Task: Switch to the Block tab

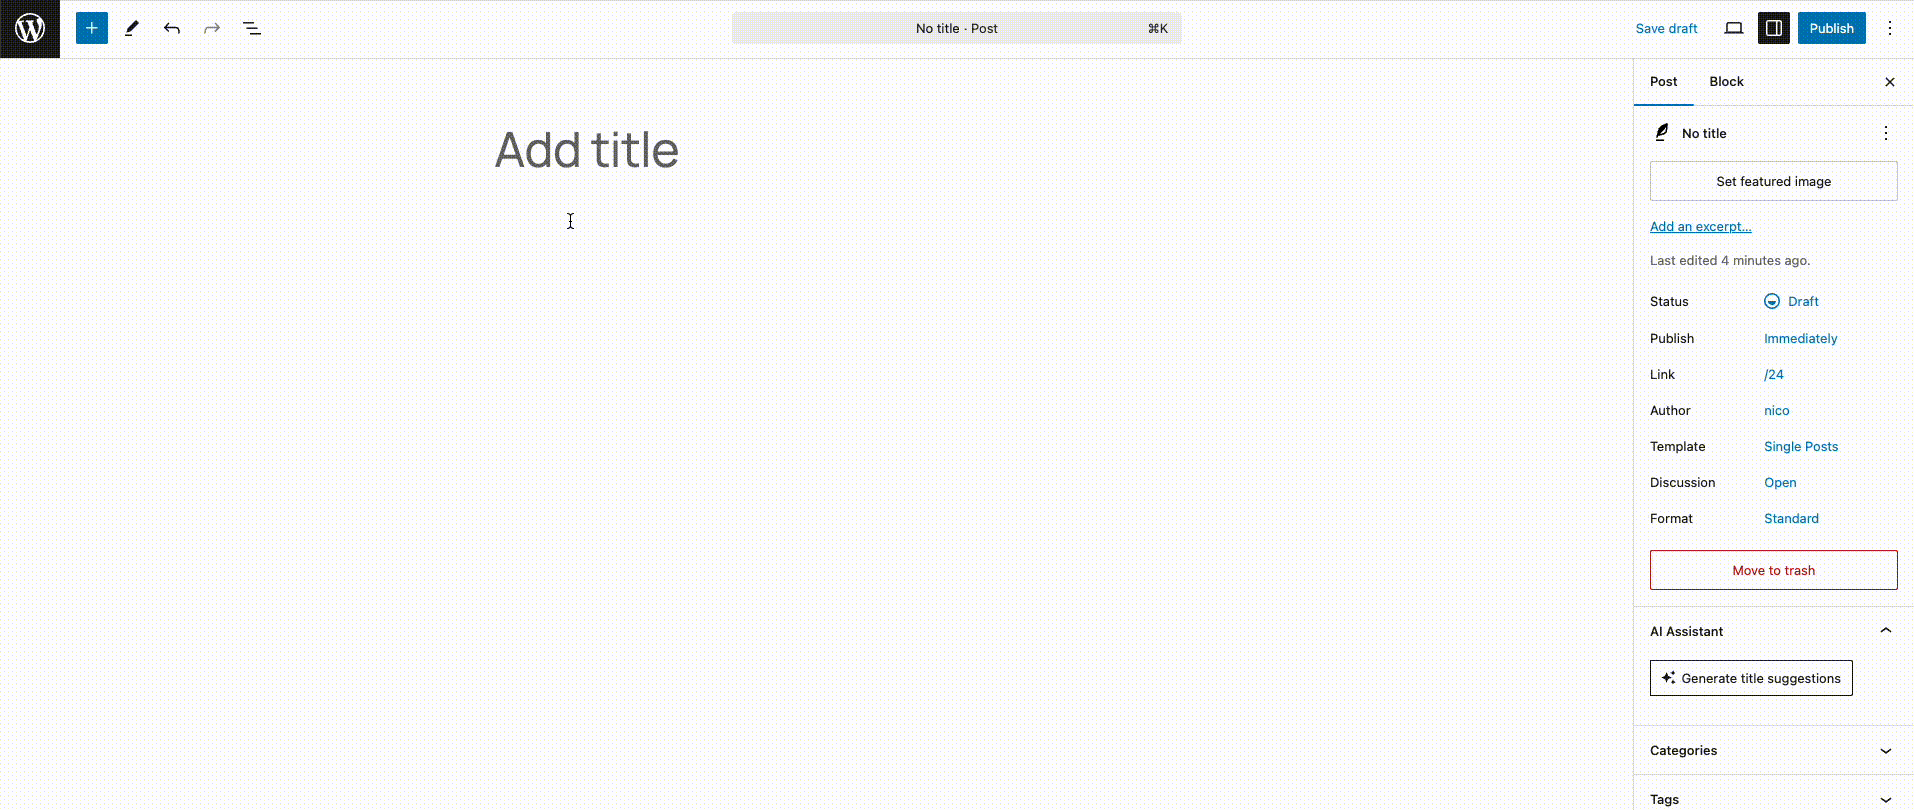Action: coord(1726,82)
